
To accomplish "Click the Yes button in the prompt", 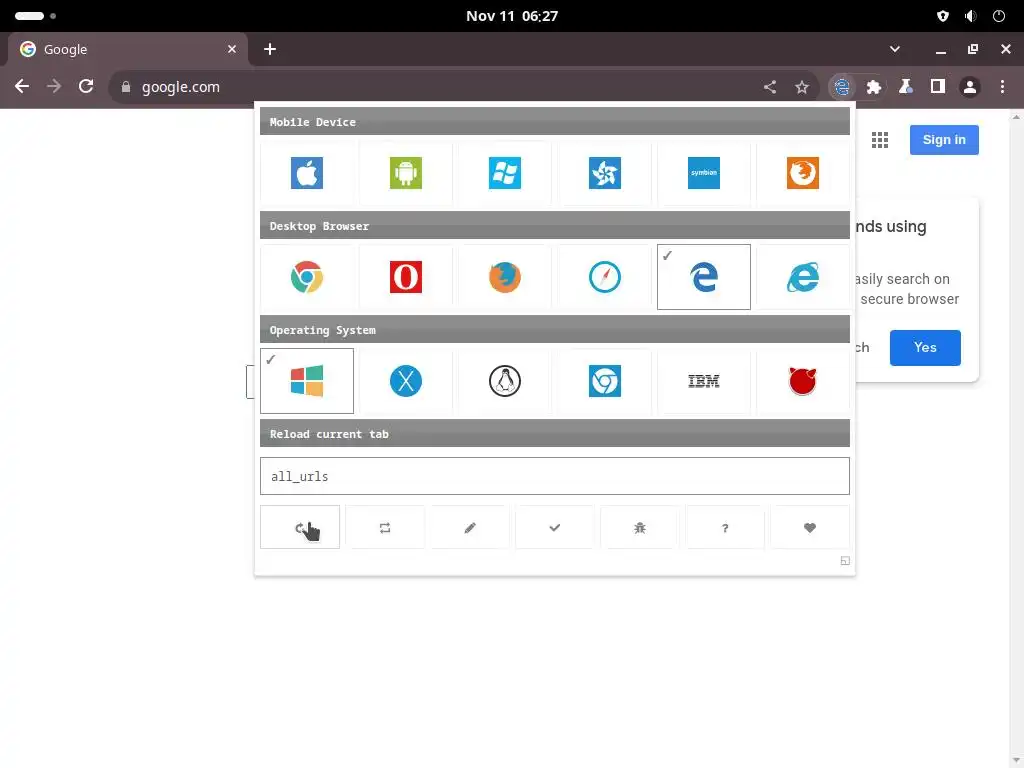I will (925, 347).
